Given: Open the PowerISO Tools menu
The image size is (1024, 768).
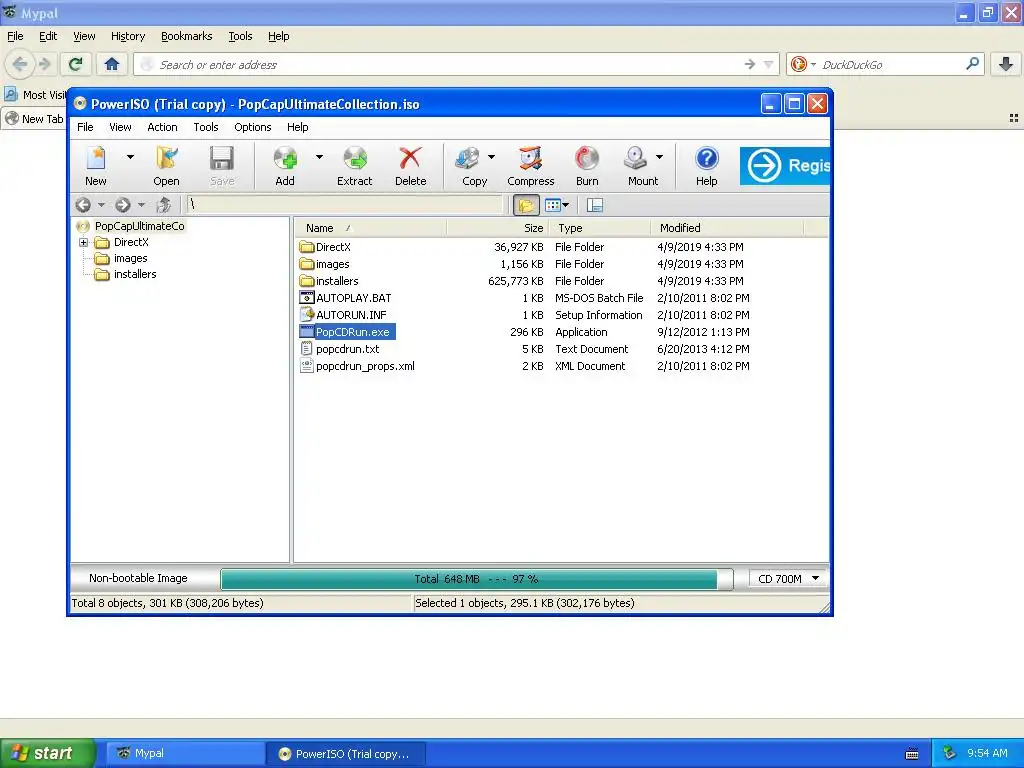Looking at the screenshot, I should point(206,127).
